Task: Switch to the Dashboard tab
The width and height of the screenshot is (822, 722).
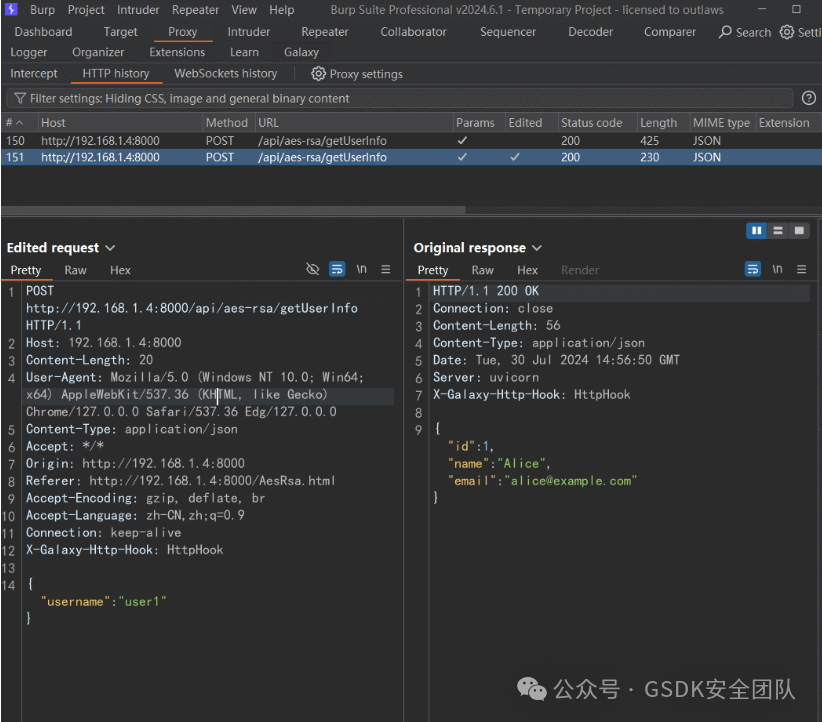Action: (x=44, y=32)
